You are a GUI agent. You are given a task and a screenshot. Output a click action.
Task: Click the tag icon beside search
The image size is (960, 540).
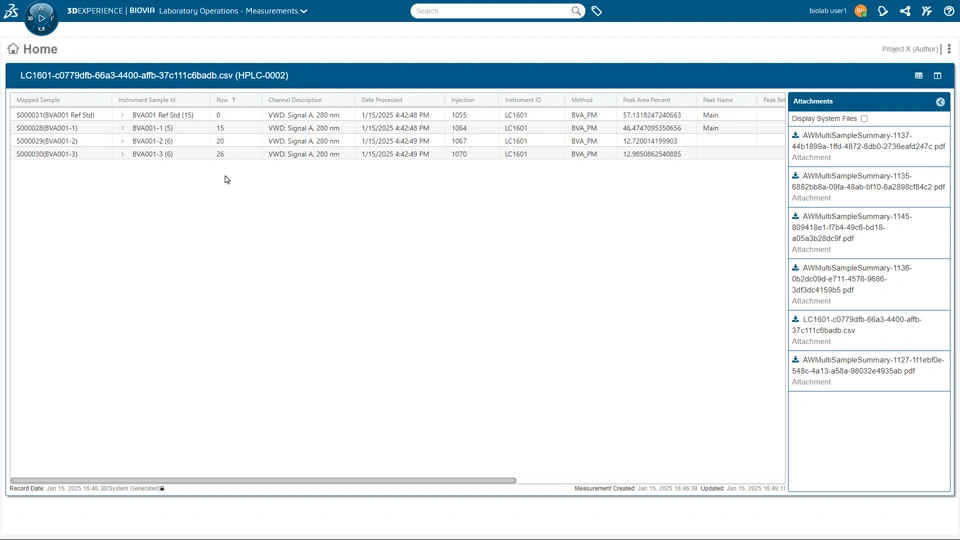coord(597,11)
